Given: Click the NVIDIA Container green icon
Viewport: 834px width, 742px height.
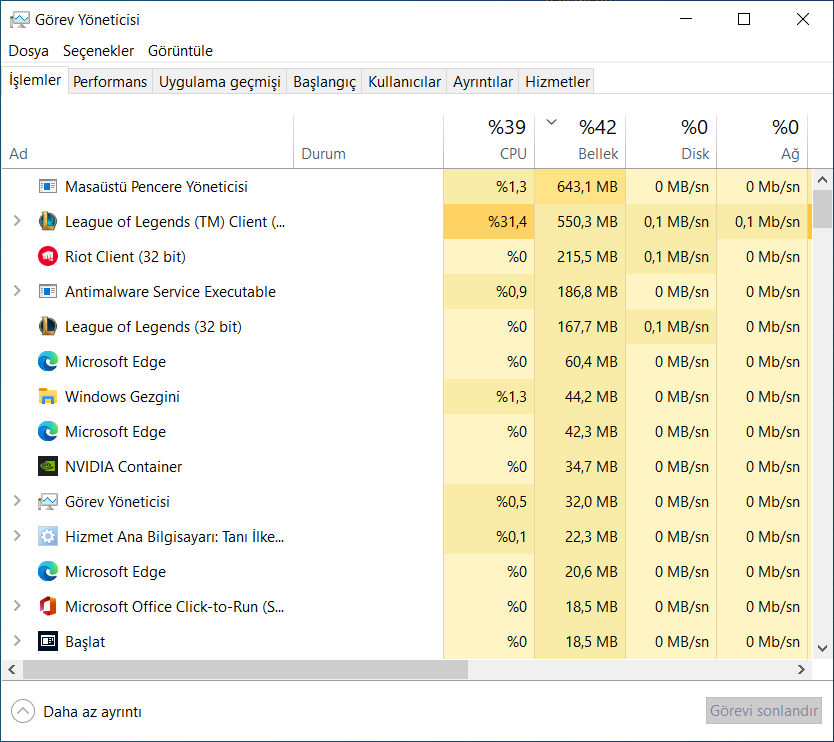Looking at the screenshot, I should (x=48, y=466).
